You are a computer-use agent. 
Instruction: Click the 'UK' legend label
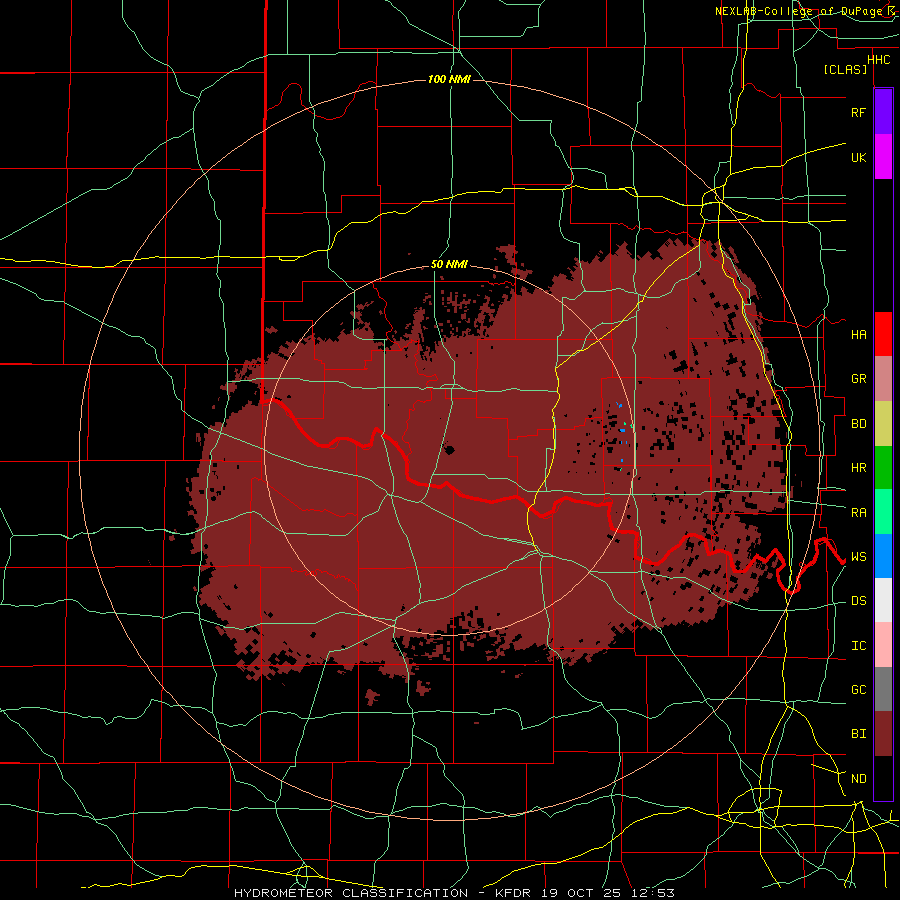pos(858,157)
